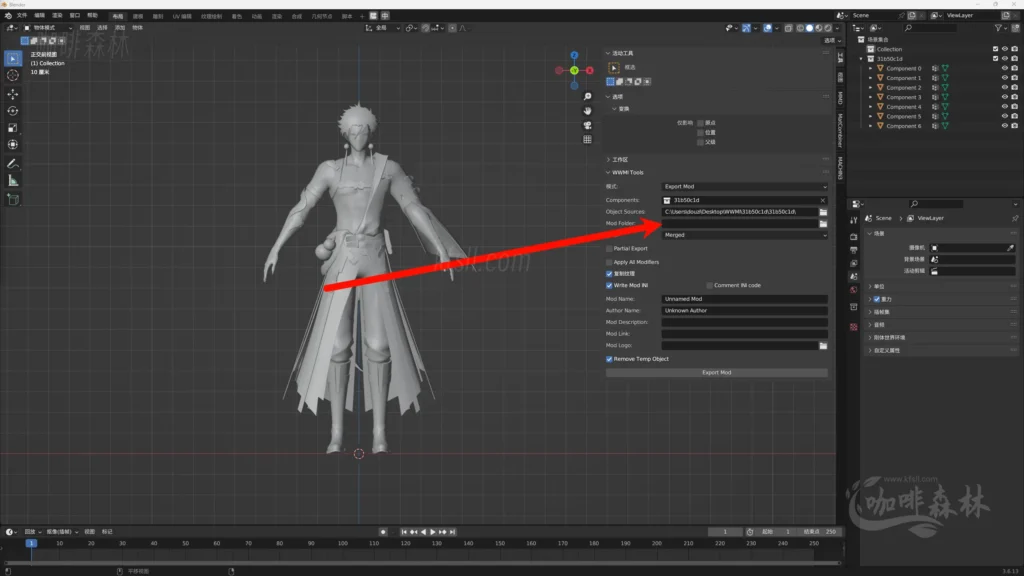The image size is (1024, 576).
Task: Select the Rotate tool in left toolbar
Action: coord(13,111)
